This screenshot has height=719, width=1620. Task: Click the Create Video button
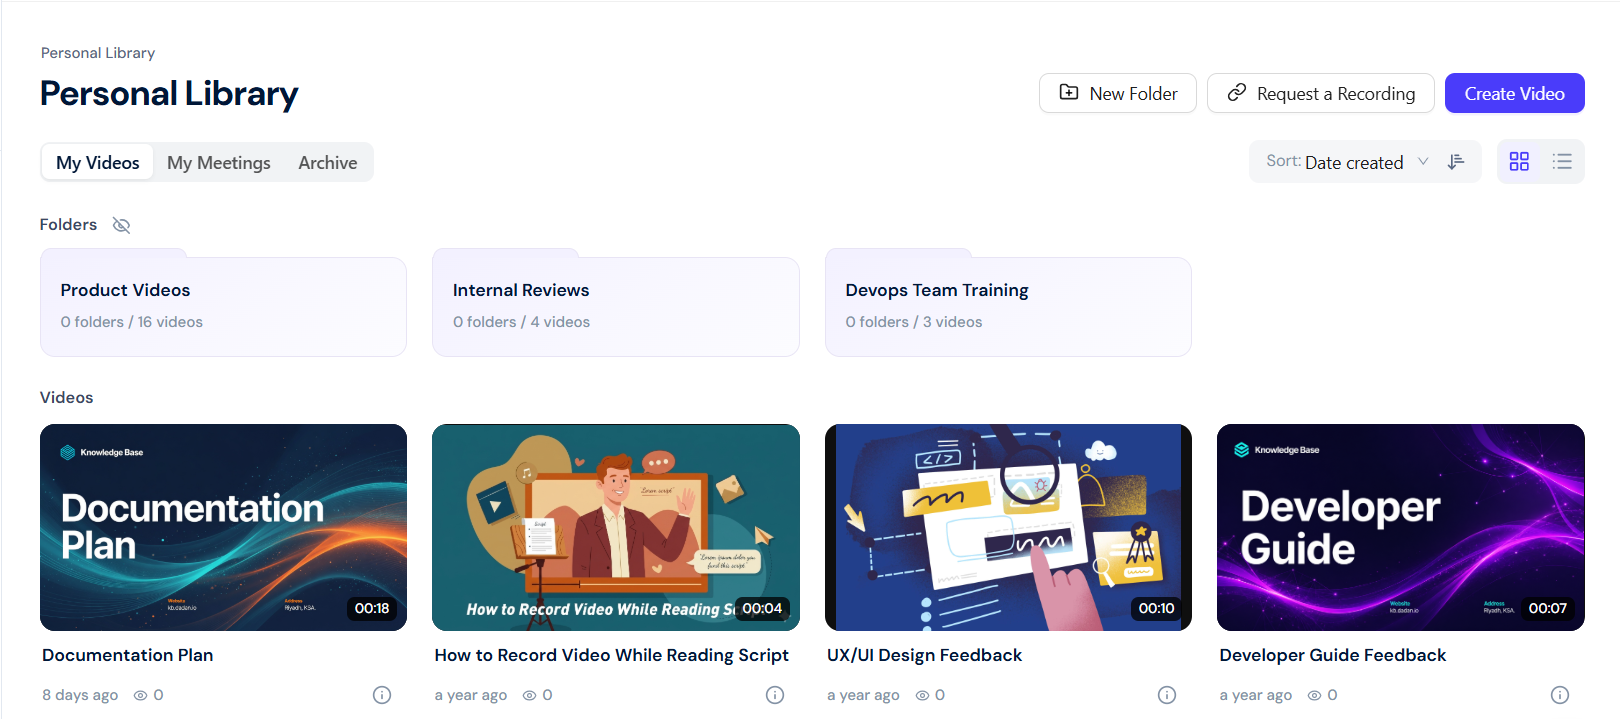[x=1515, y=93]
